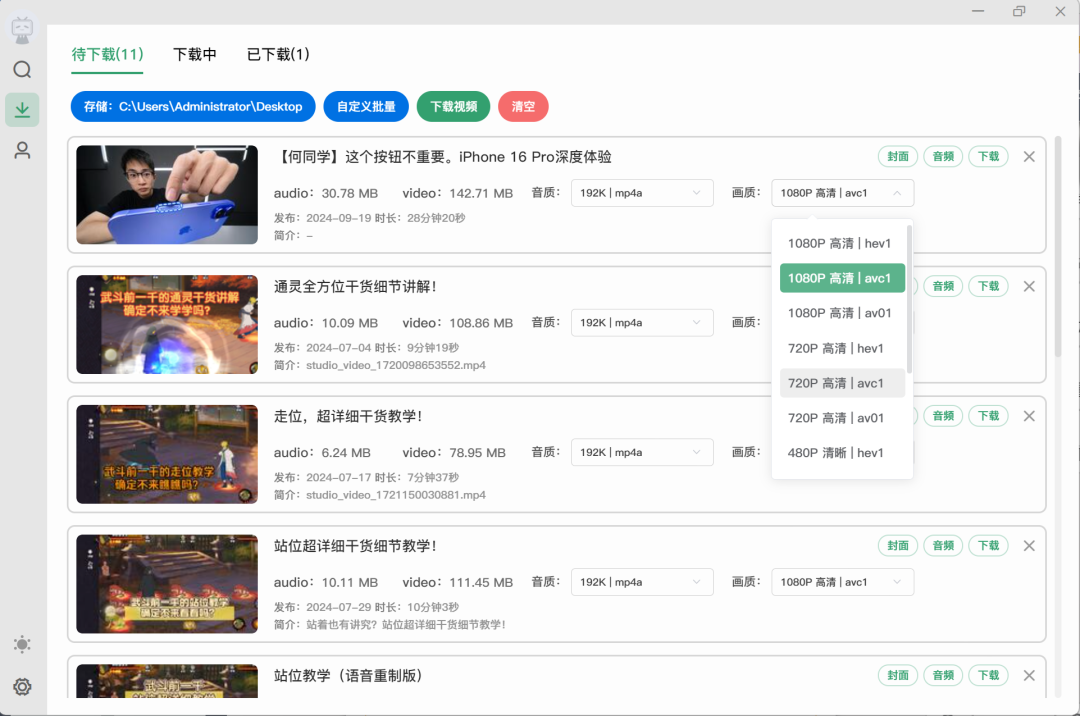This screenshot has width=1080, height=716.
Task: Remove the 站位教学（语音重制版） item
Action: 1029,675
